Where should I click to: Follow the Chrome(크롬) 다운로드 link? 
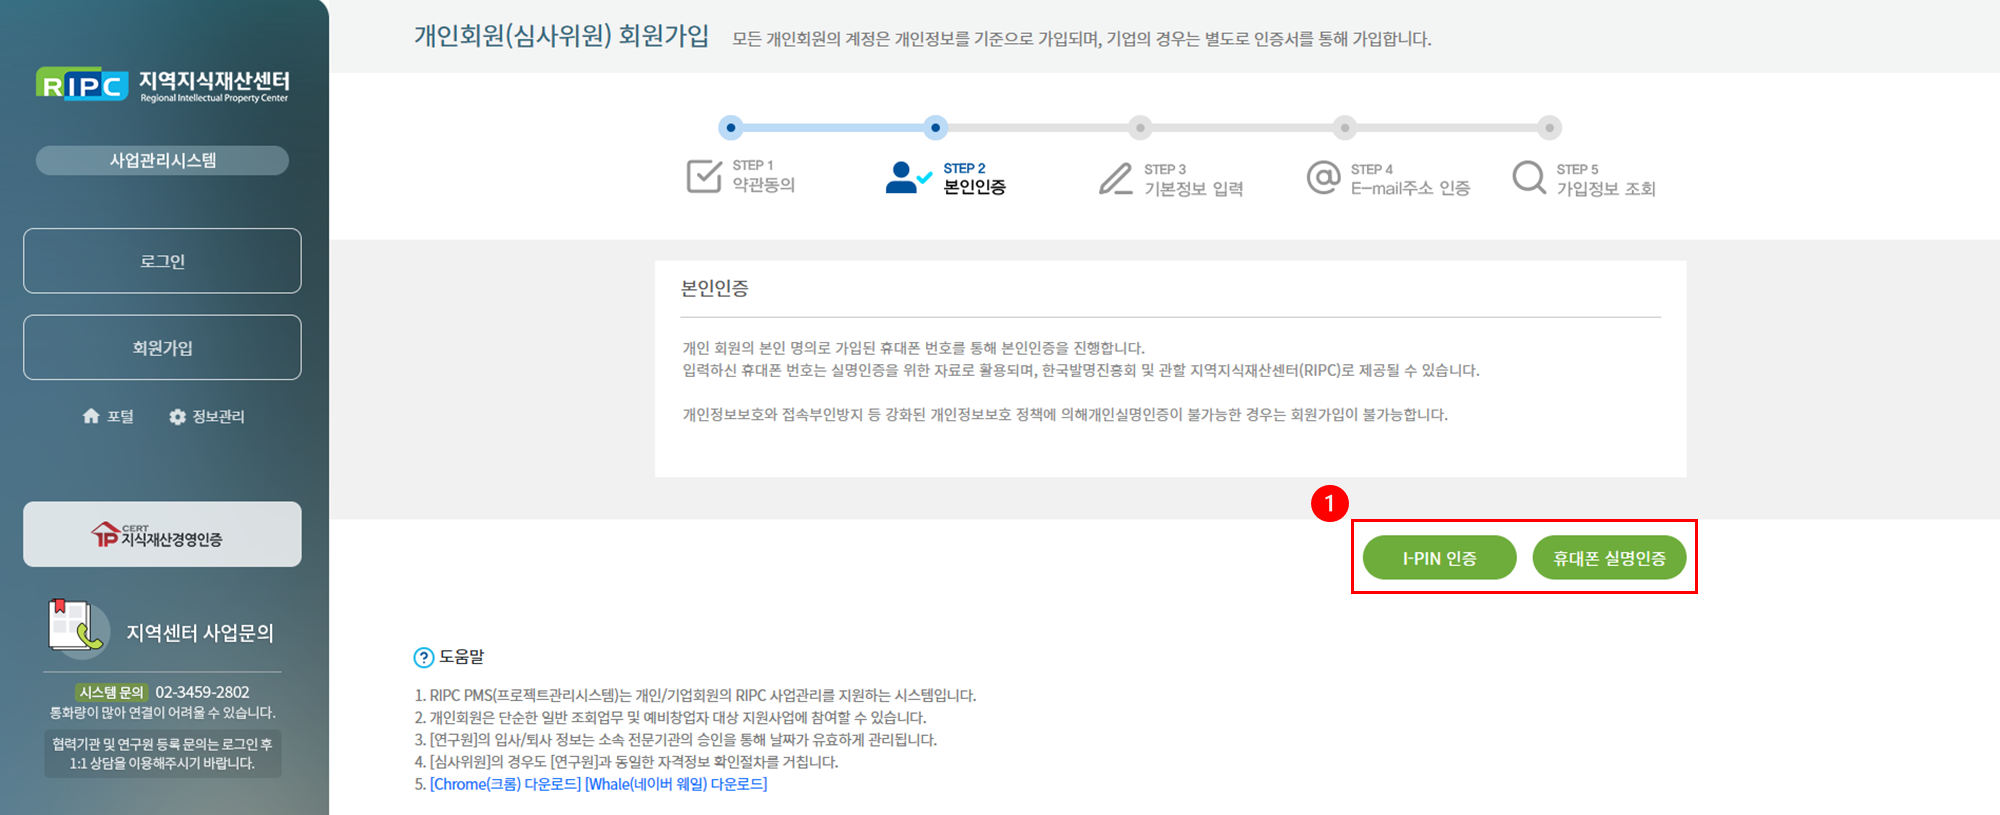click(x=505, y=784)
